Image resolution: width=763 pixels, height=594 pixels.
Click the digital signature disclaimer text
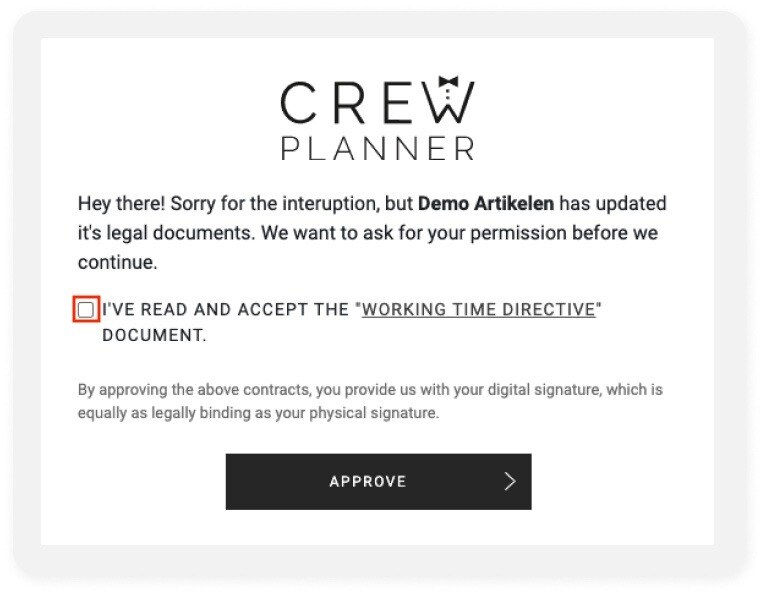(370, 401)
